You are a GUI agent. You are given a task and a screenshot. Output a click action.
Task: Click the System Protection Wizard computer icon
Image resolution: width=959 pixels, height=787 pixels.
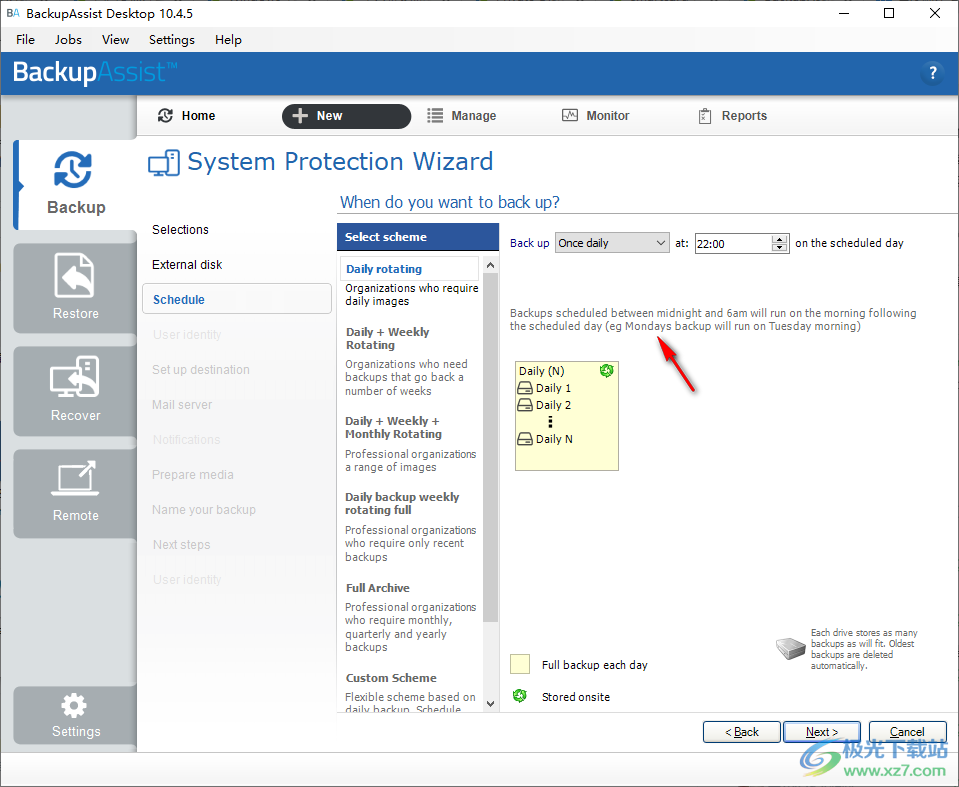pos(164,163)
